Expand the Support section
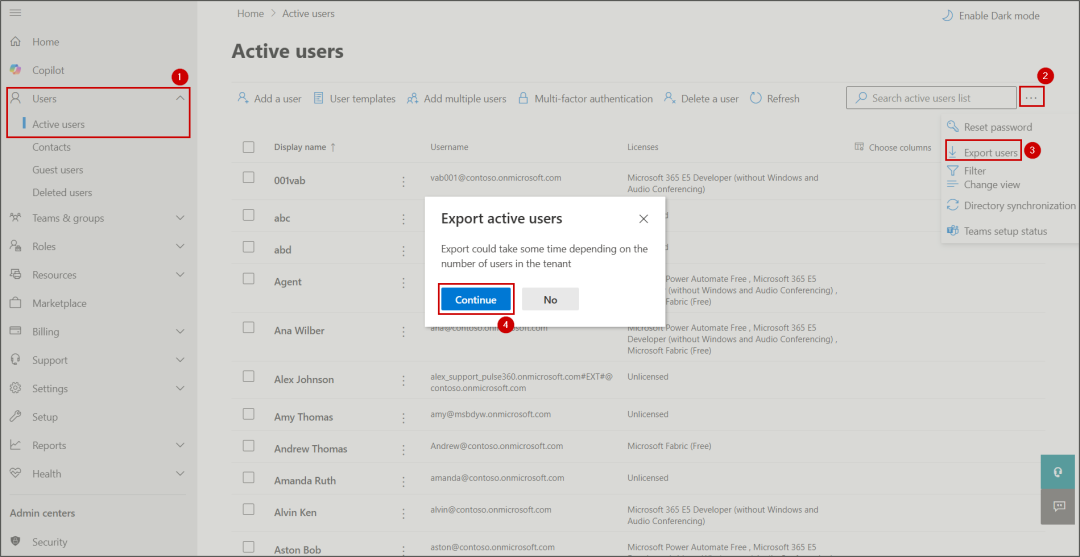Viewport: 1080px width, 557px height. coord(180,360)
